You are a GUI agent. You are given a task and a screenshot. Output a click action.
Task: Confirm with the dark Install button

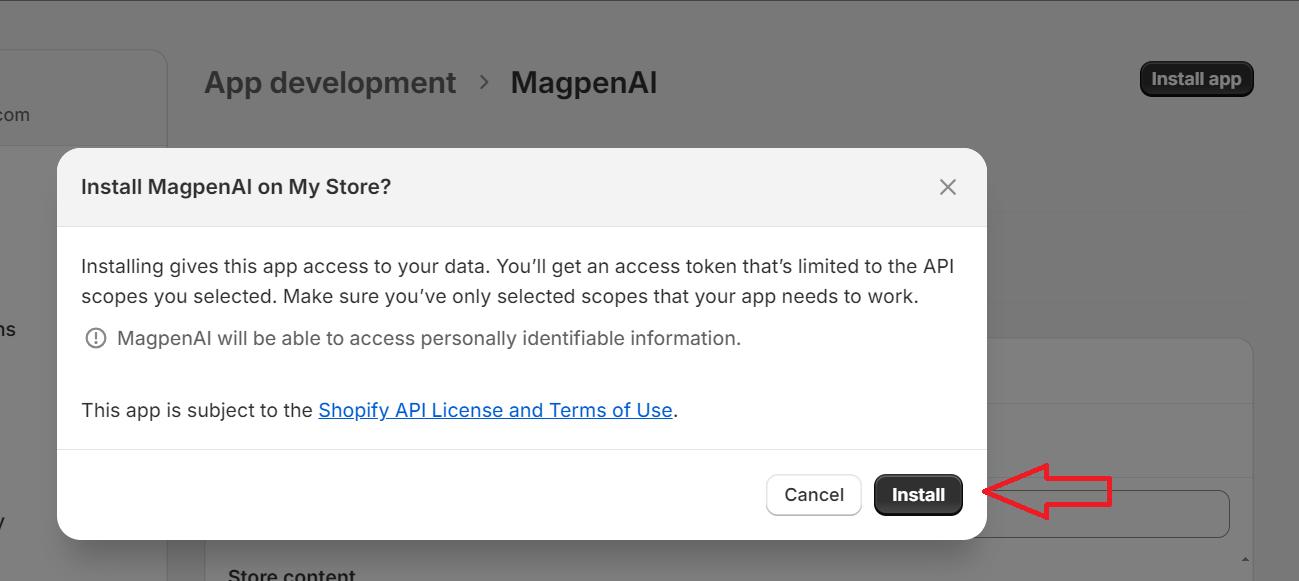(x=918, y=495)
